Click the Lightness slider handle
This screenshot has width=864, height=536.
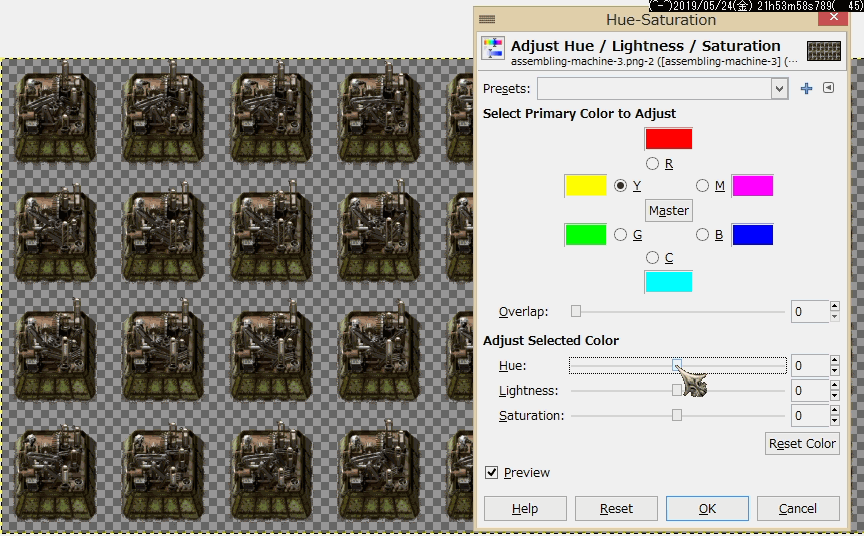click(677, 390)
